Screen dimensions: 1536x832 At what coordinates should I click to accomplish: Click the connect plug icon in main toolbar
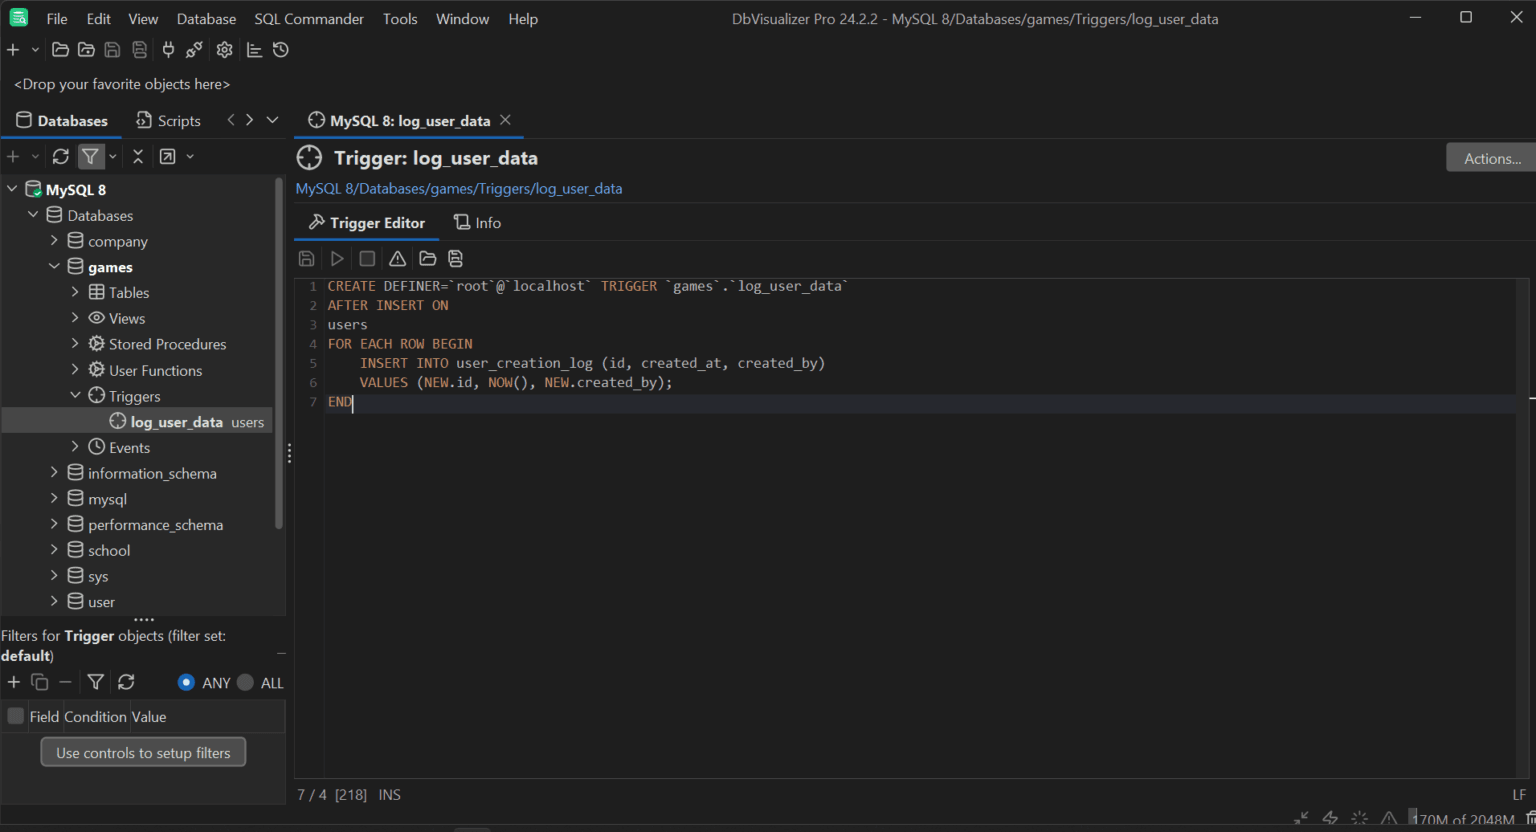coord(168,50)
